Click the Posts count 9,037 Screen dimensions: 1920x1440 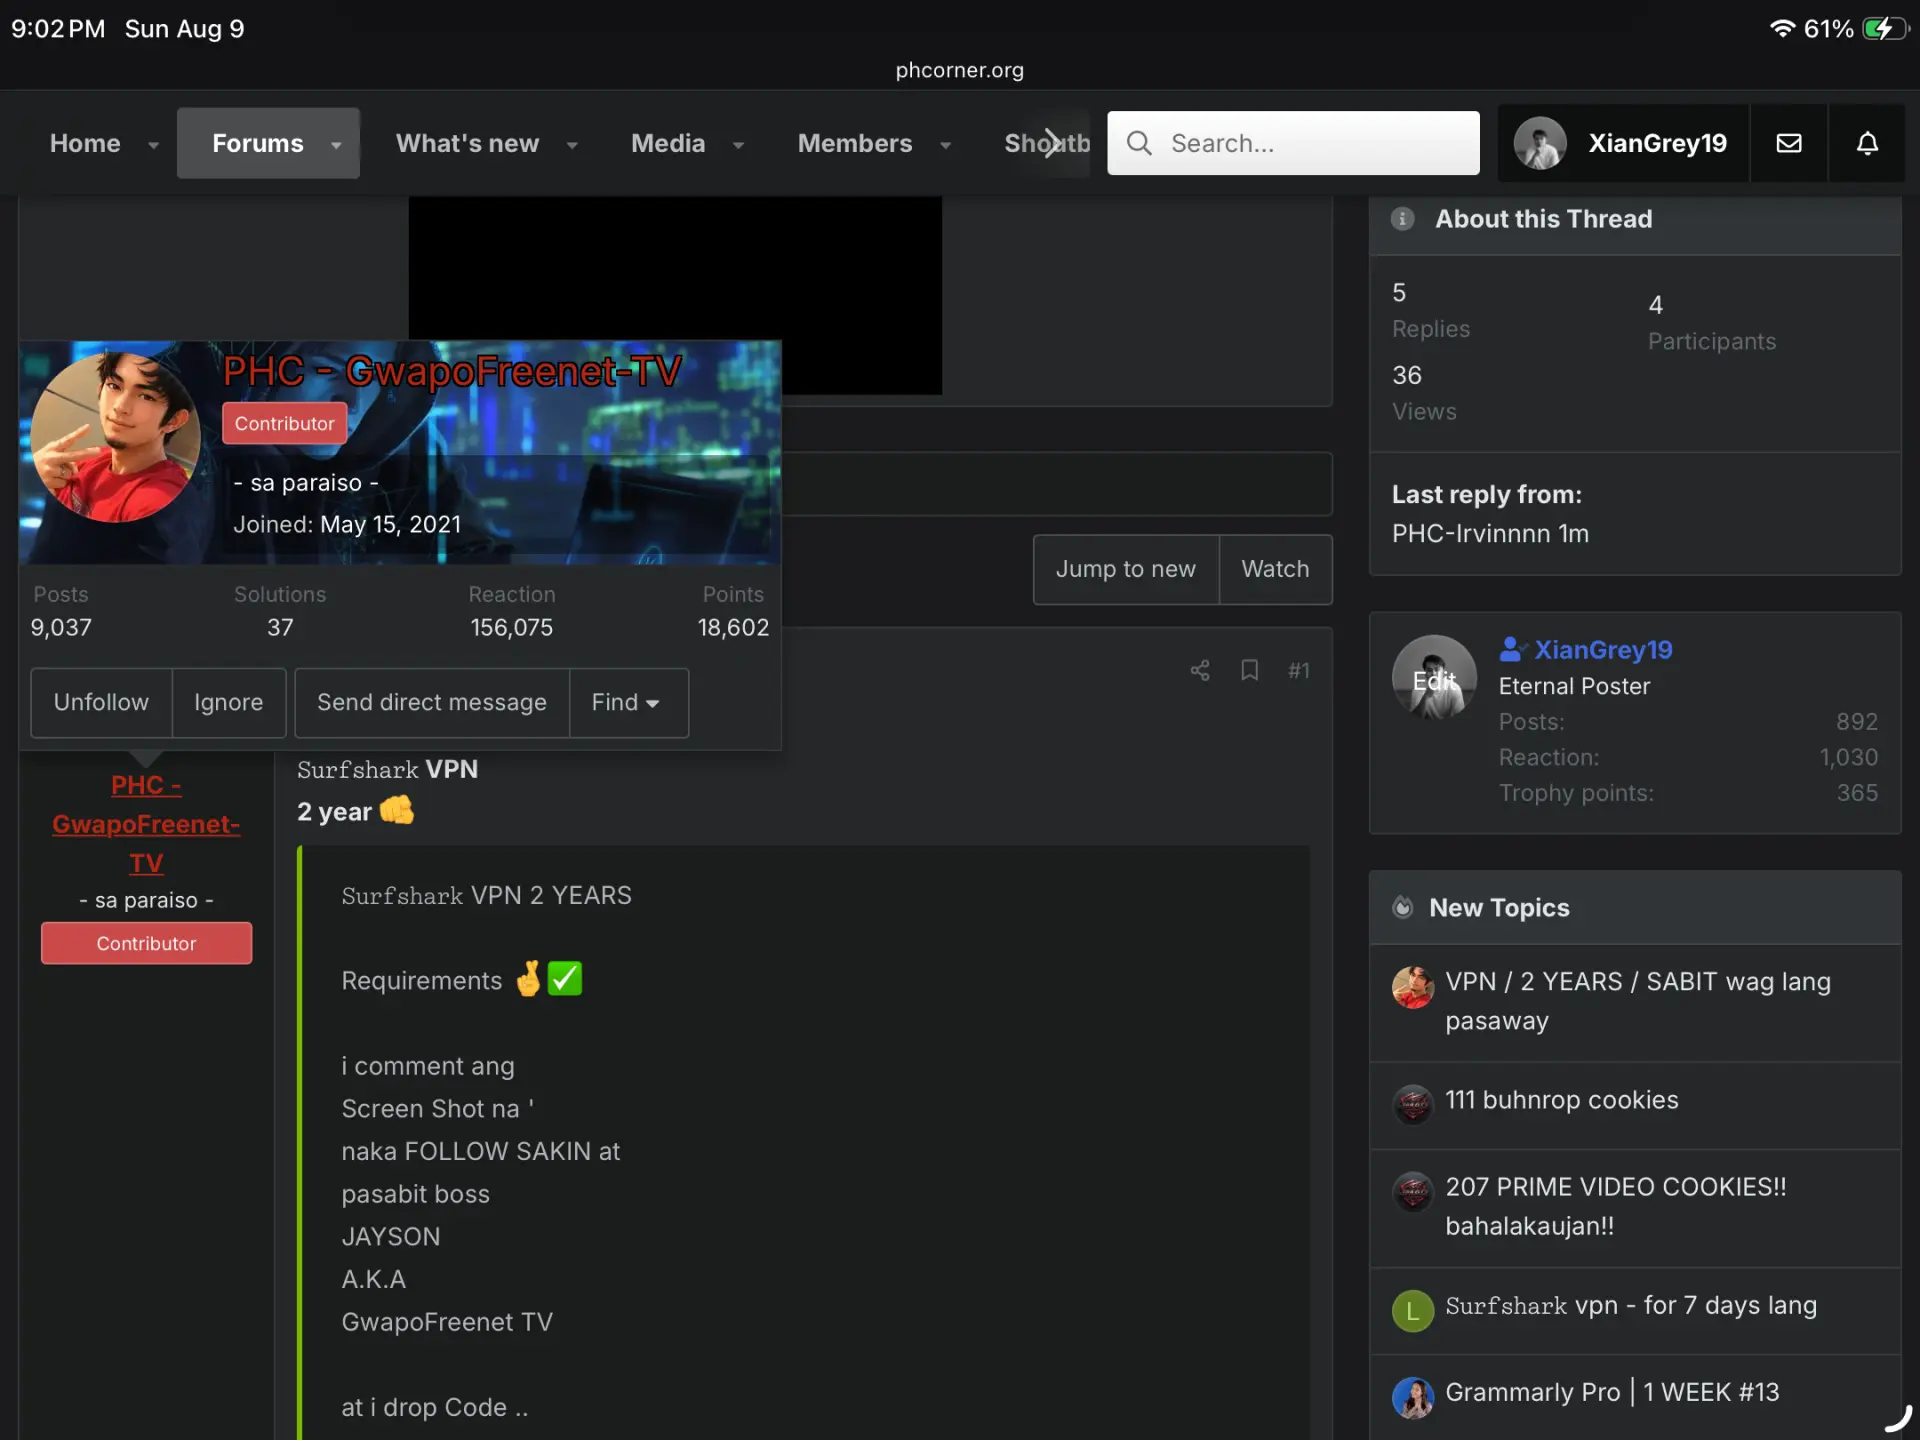pos(61,627)
